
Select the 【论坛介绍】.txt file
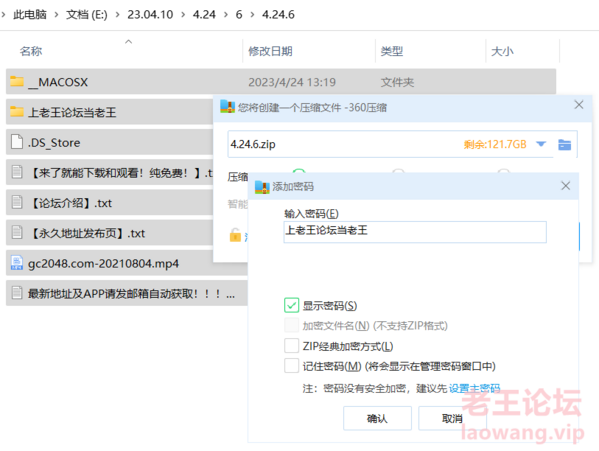[110, 203]
